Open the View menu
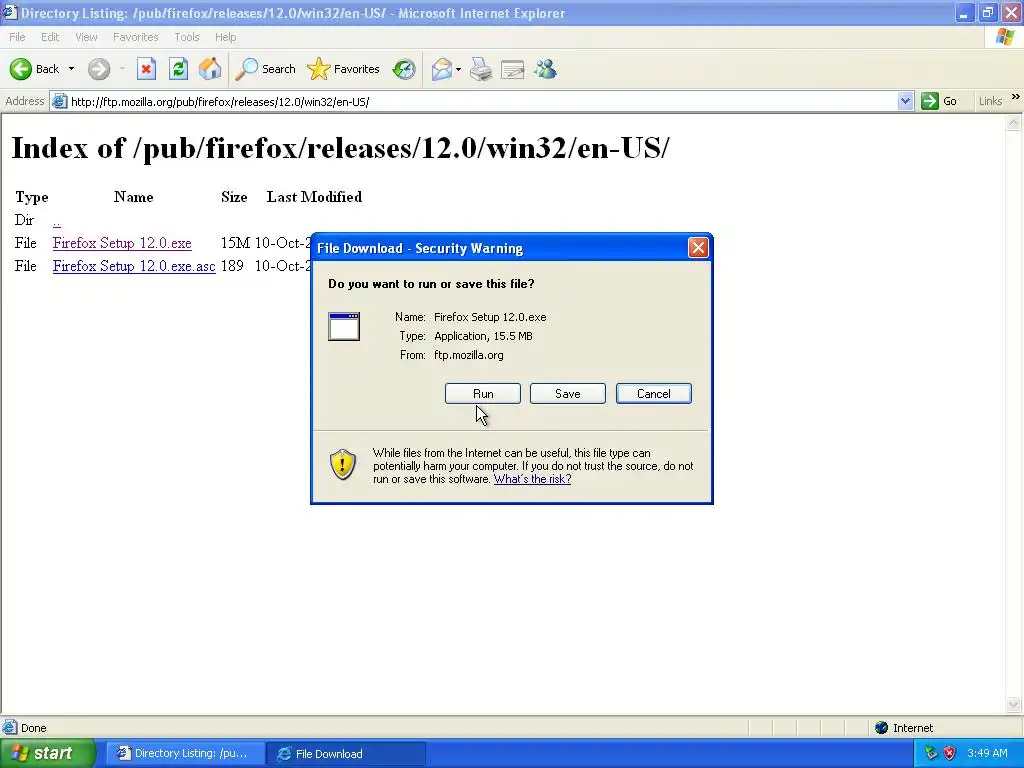The image size is (1024, 768). [86, 37]
